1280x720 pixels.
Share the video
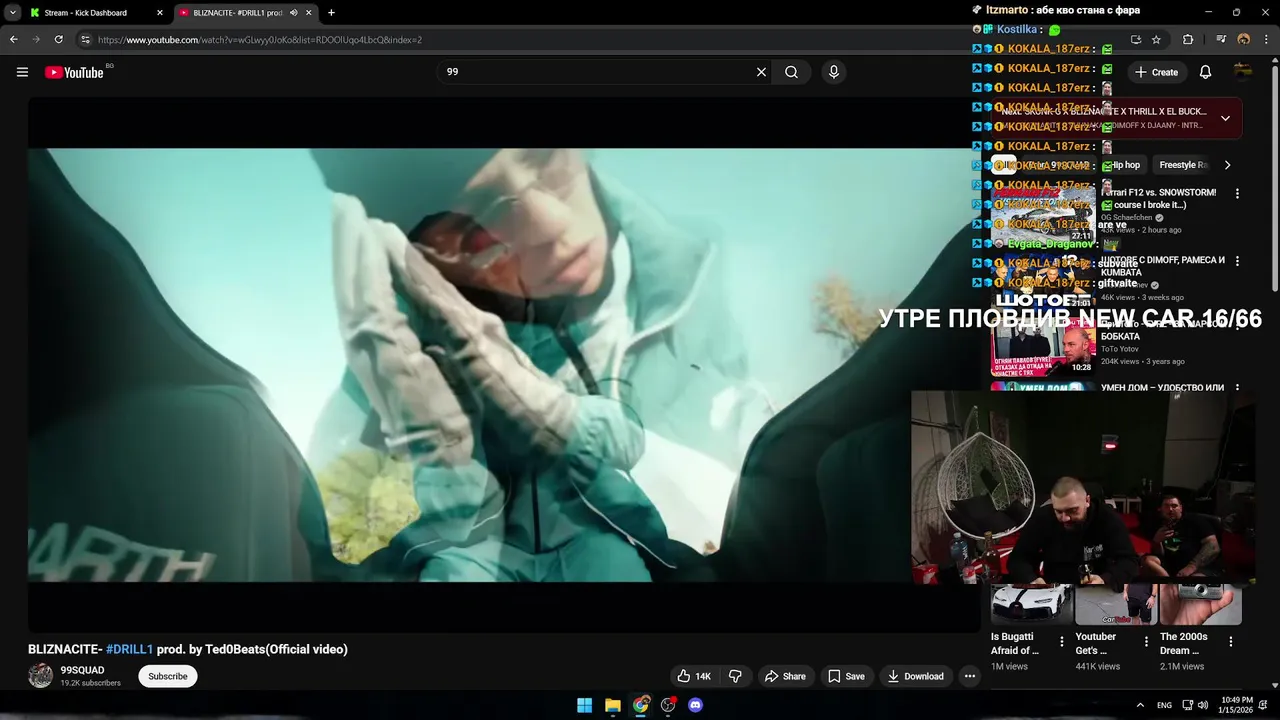[x=785, y=676]
